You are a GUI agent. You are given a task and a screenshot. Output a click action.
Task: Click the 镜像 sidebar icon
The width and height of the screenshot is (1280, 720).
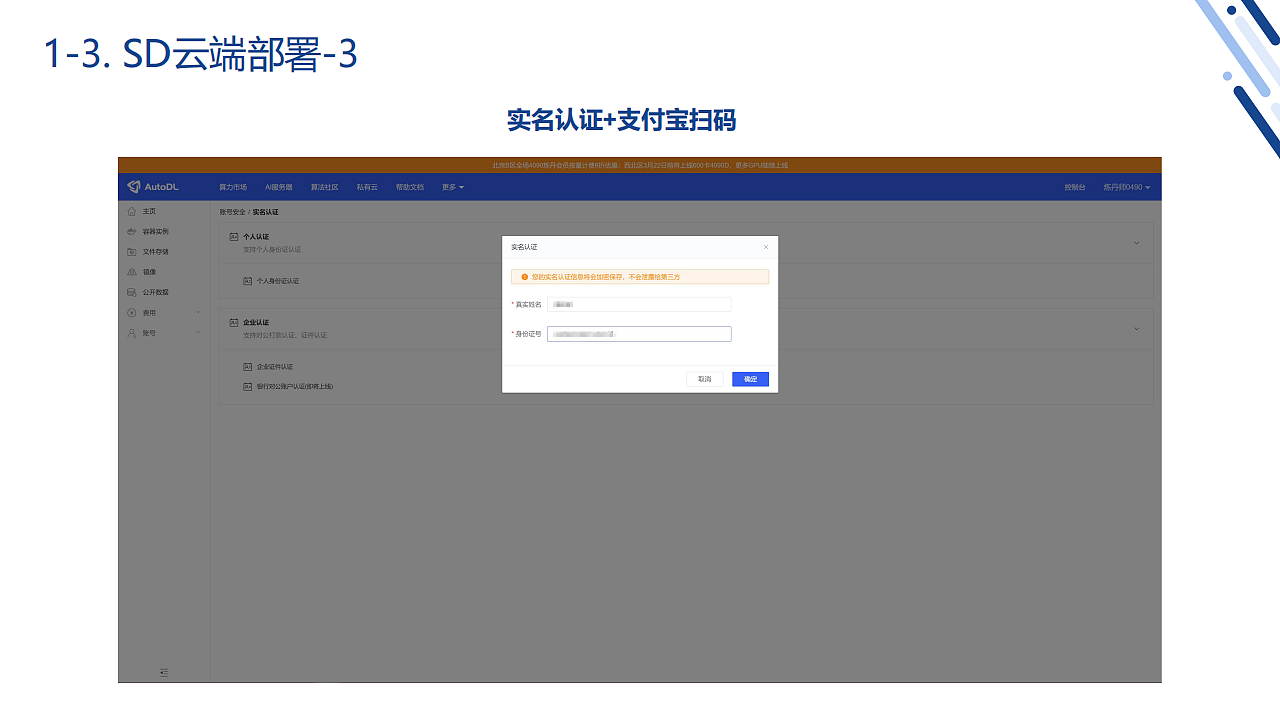[x=132, y=272]
